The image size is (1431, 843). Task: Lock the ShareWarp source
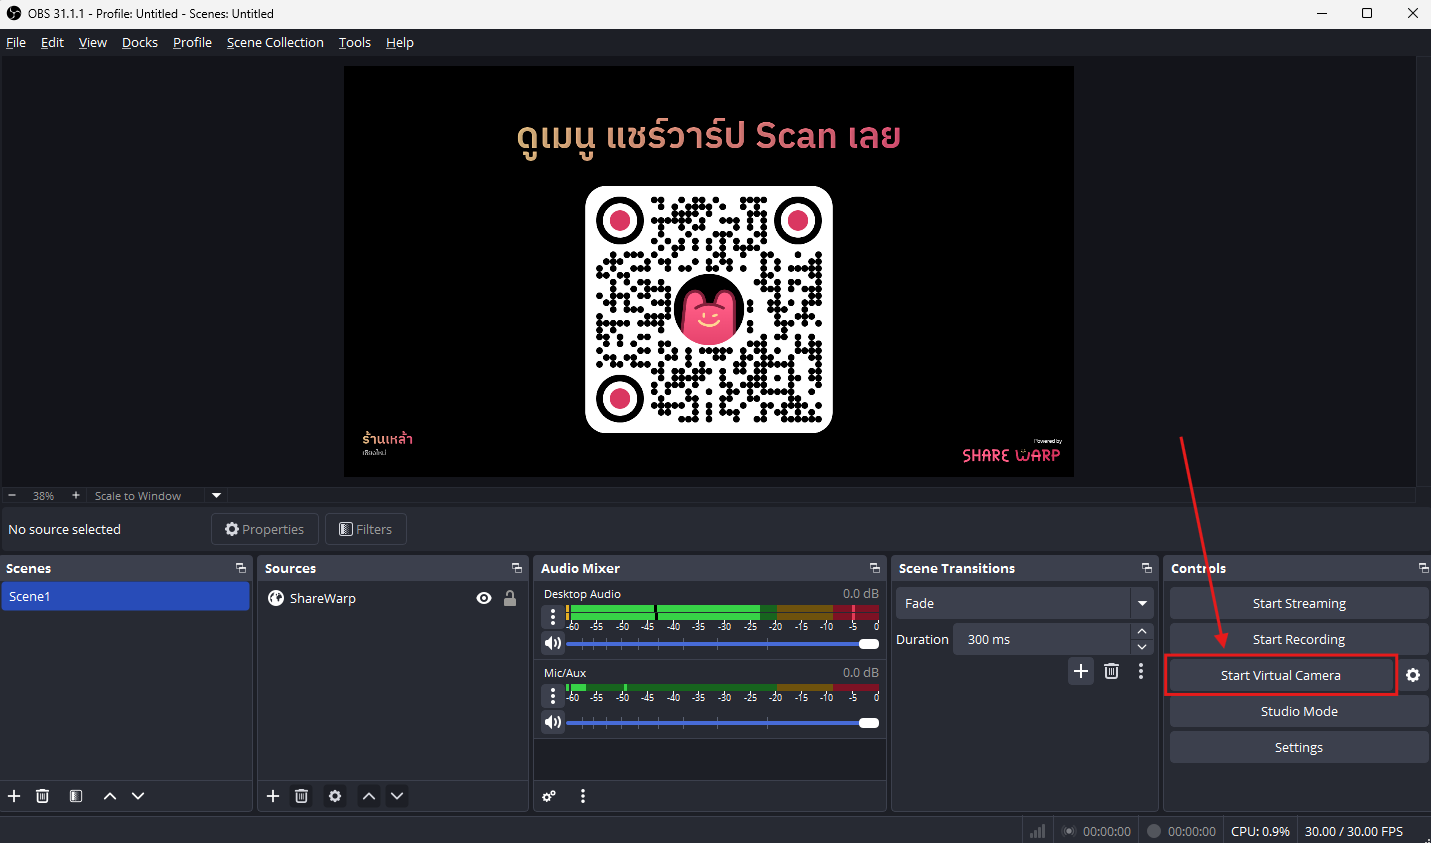[509, 598]
